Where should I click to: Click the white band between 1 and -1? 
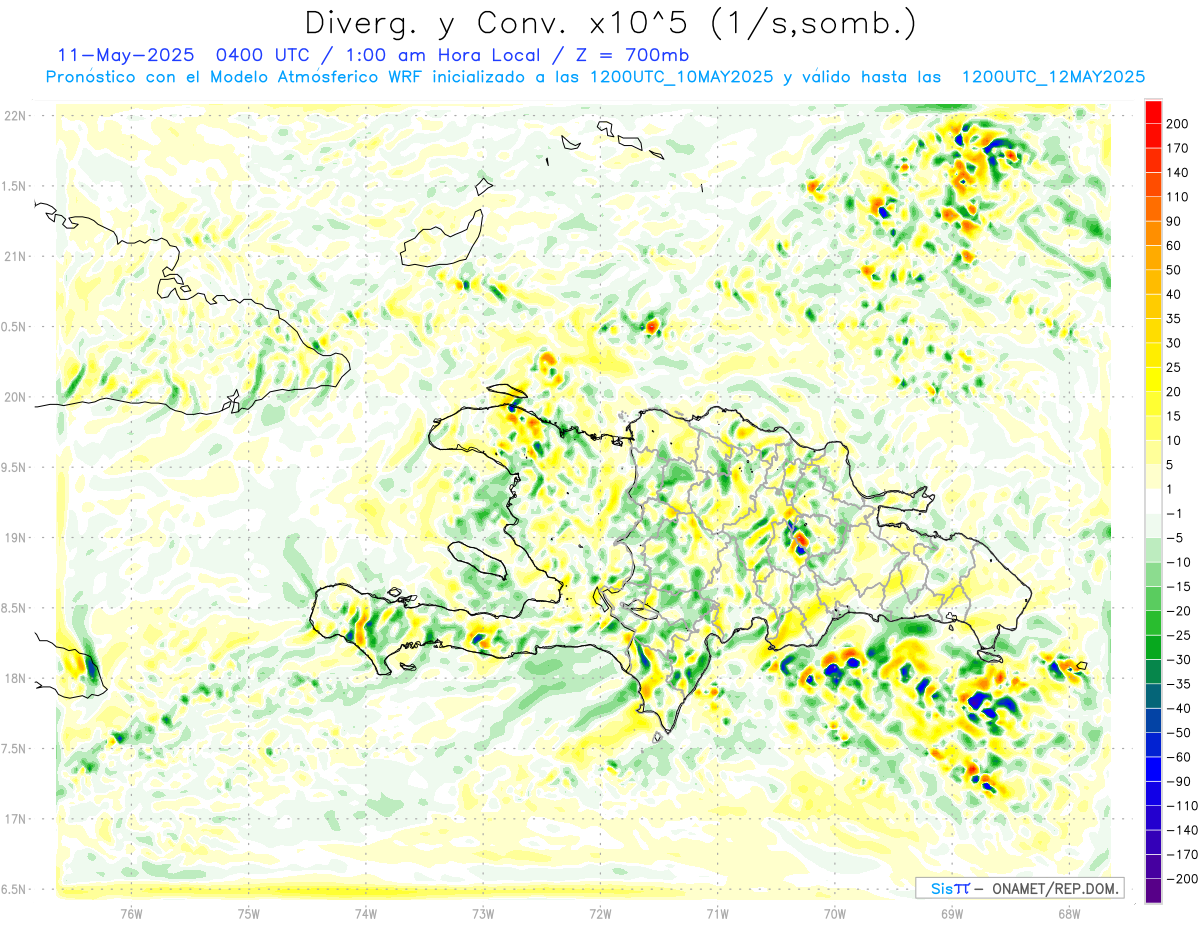click(1153, 501)
